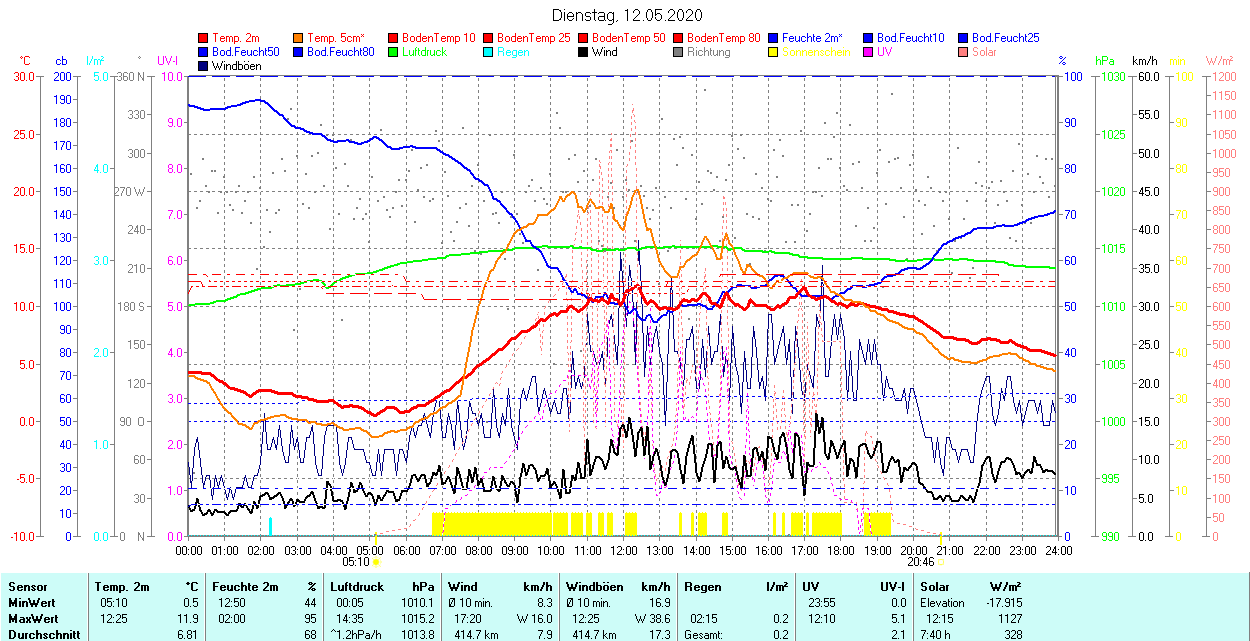Click the magenta UV legend swatch
The width and height of the screenshot is (1250, 641).
click(x=867, y=52)
